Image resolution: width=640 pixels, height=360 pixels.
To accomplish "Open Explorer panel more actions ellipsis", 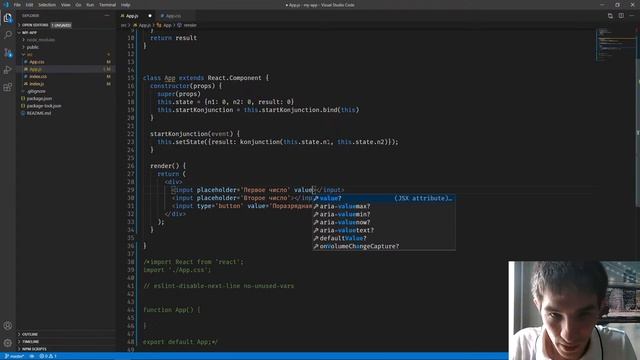I will click(107, 16).
